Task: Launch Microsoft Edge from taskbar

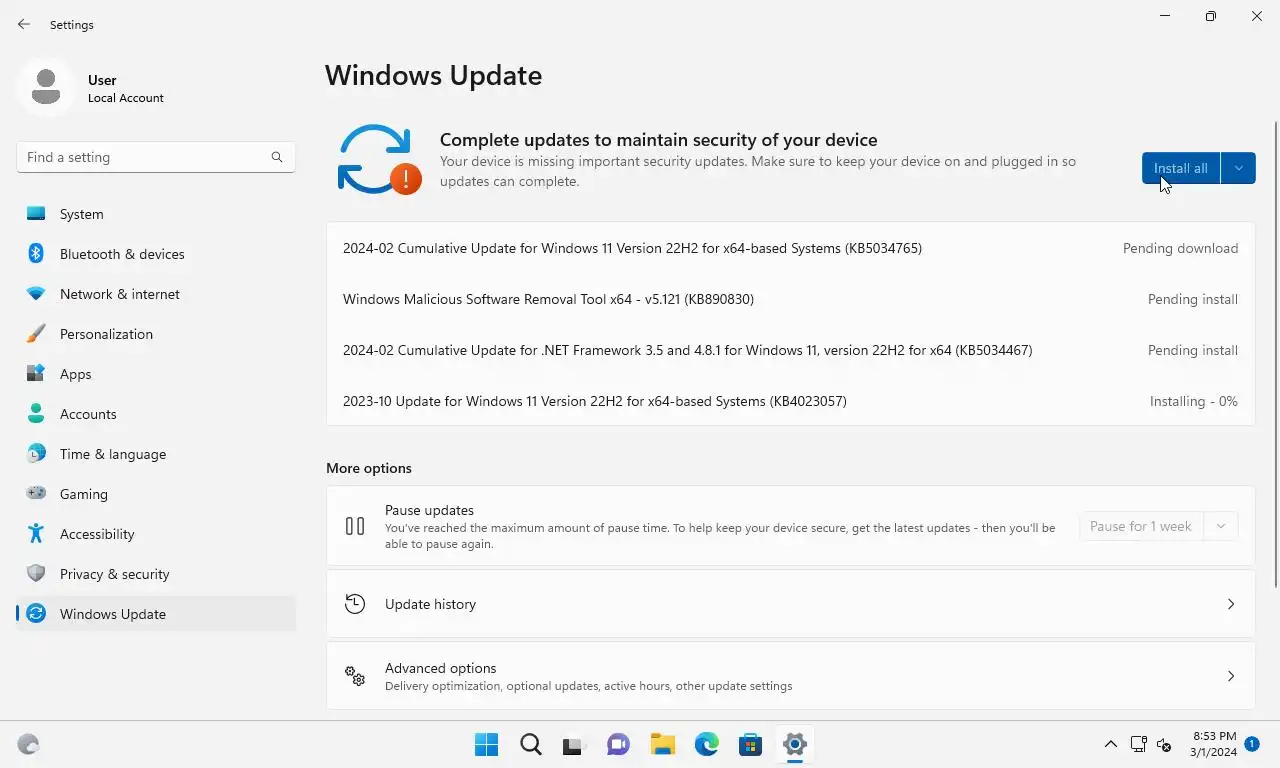Action: click(707, 744)
